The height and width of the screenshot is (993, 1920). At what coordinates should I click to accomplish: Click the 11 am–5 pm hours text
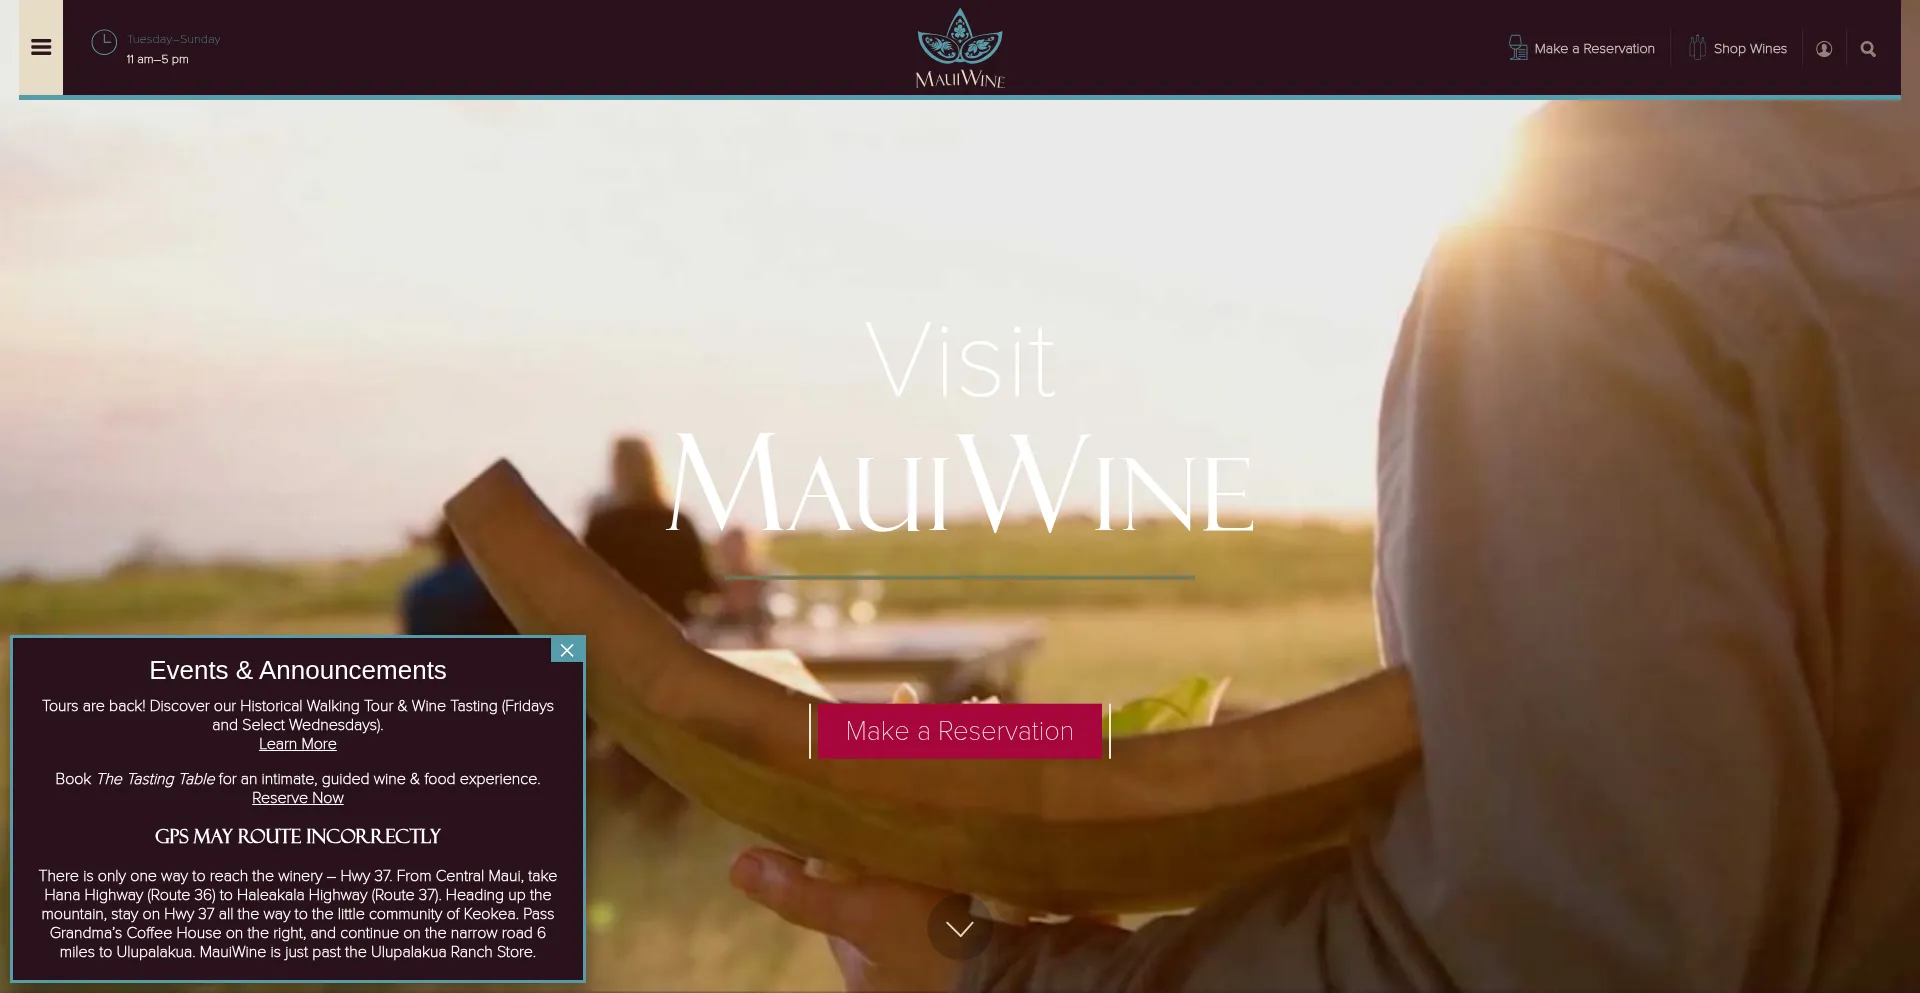[158, 60]
